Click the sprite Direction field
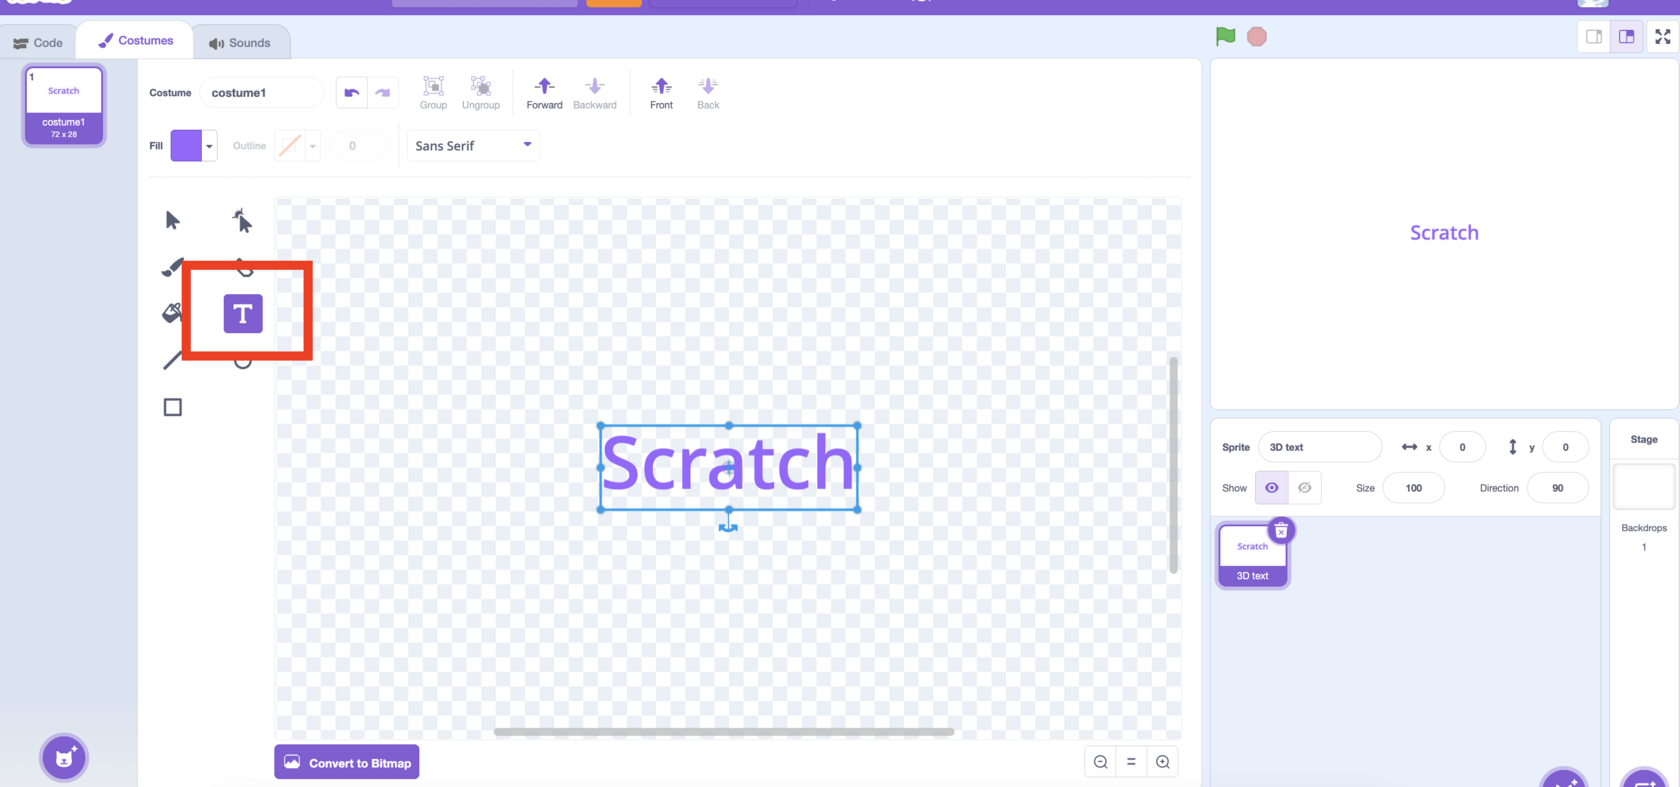 (1557, 488)
